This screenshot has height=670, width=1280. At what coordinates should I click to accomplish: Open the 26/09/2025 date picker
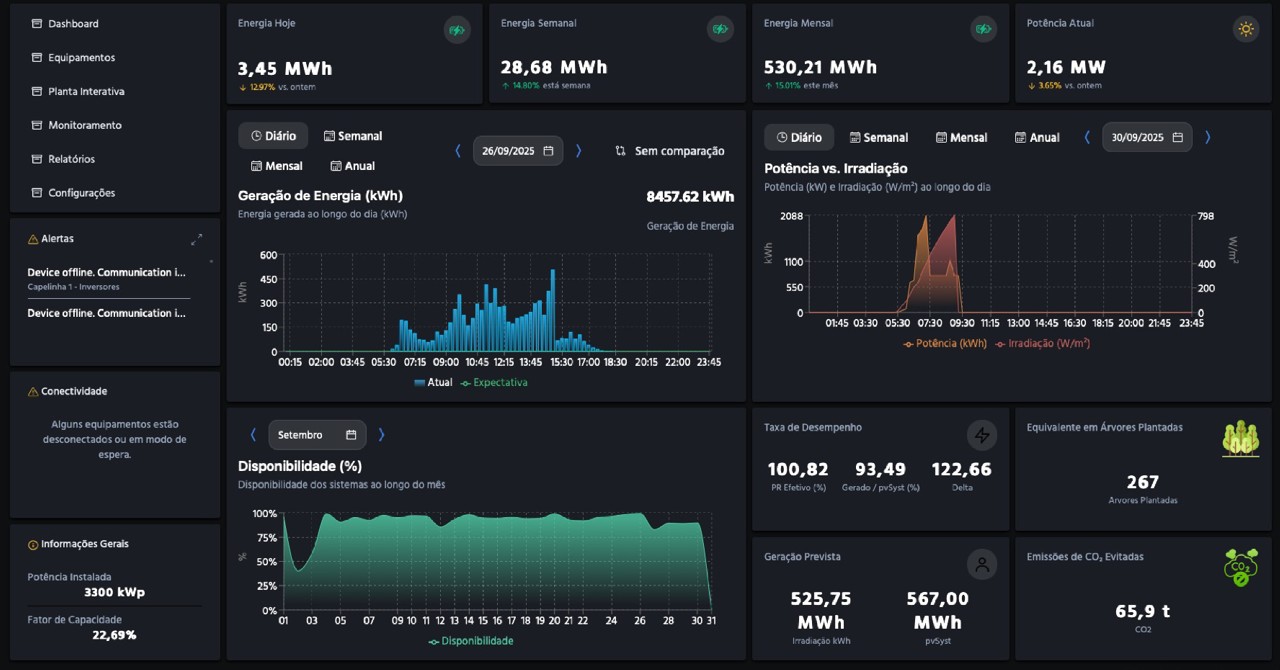[517, 151]
